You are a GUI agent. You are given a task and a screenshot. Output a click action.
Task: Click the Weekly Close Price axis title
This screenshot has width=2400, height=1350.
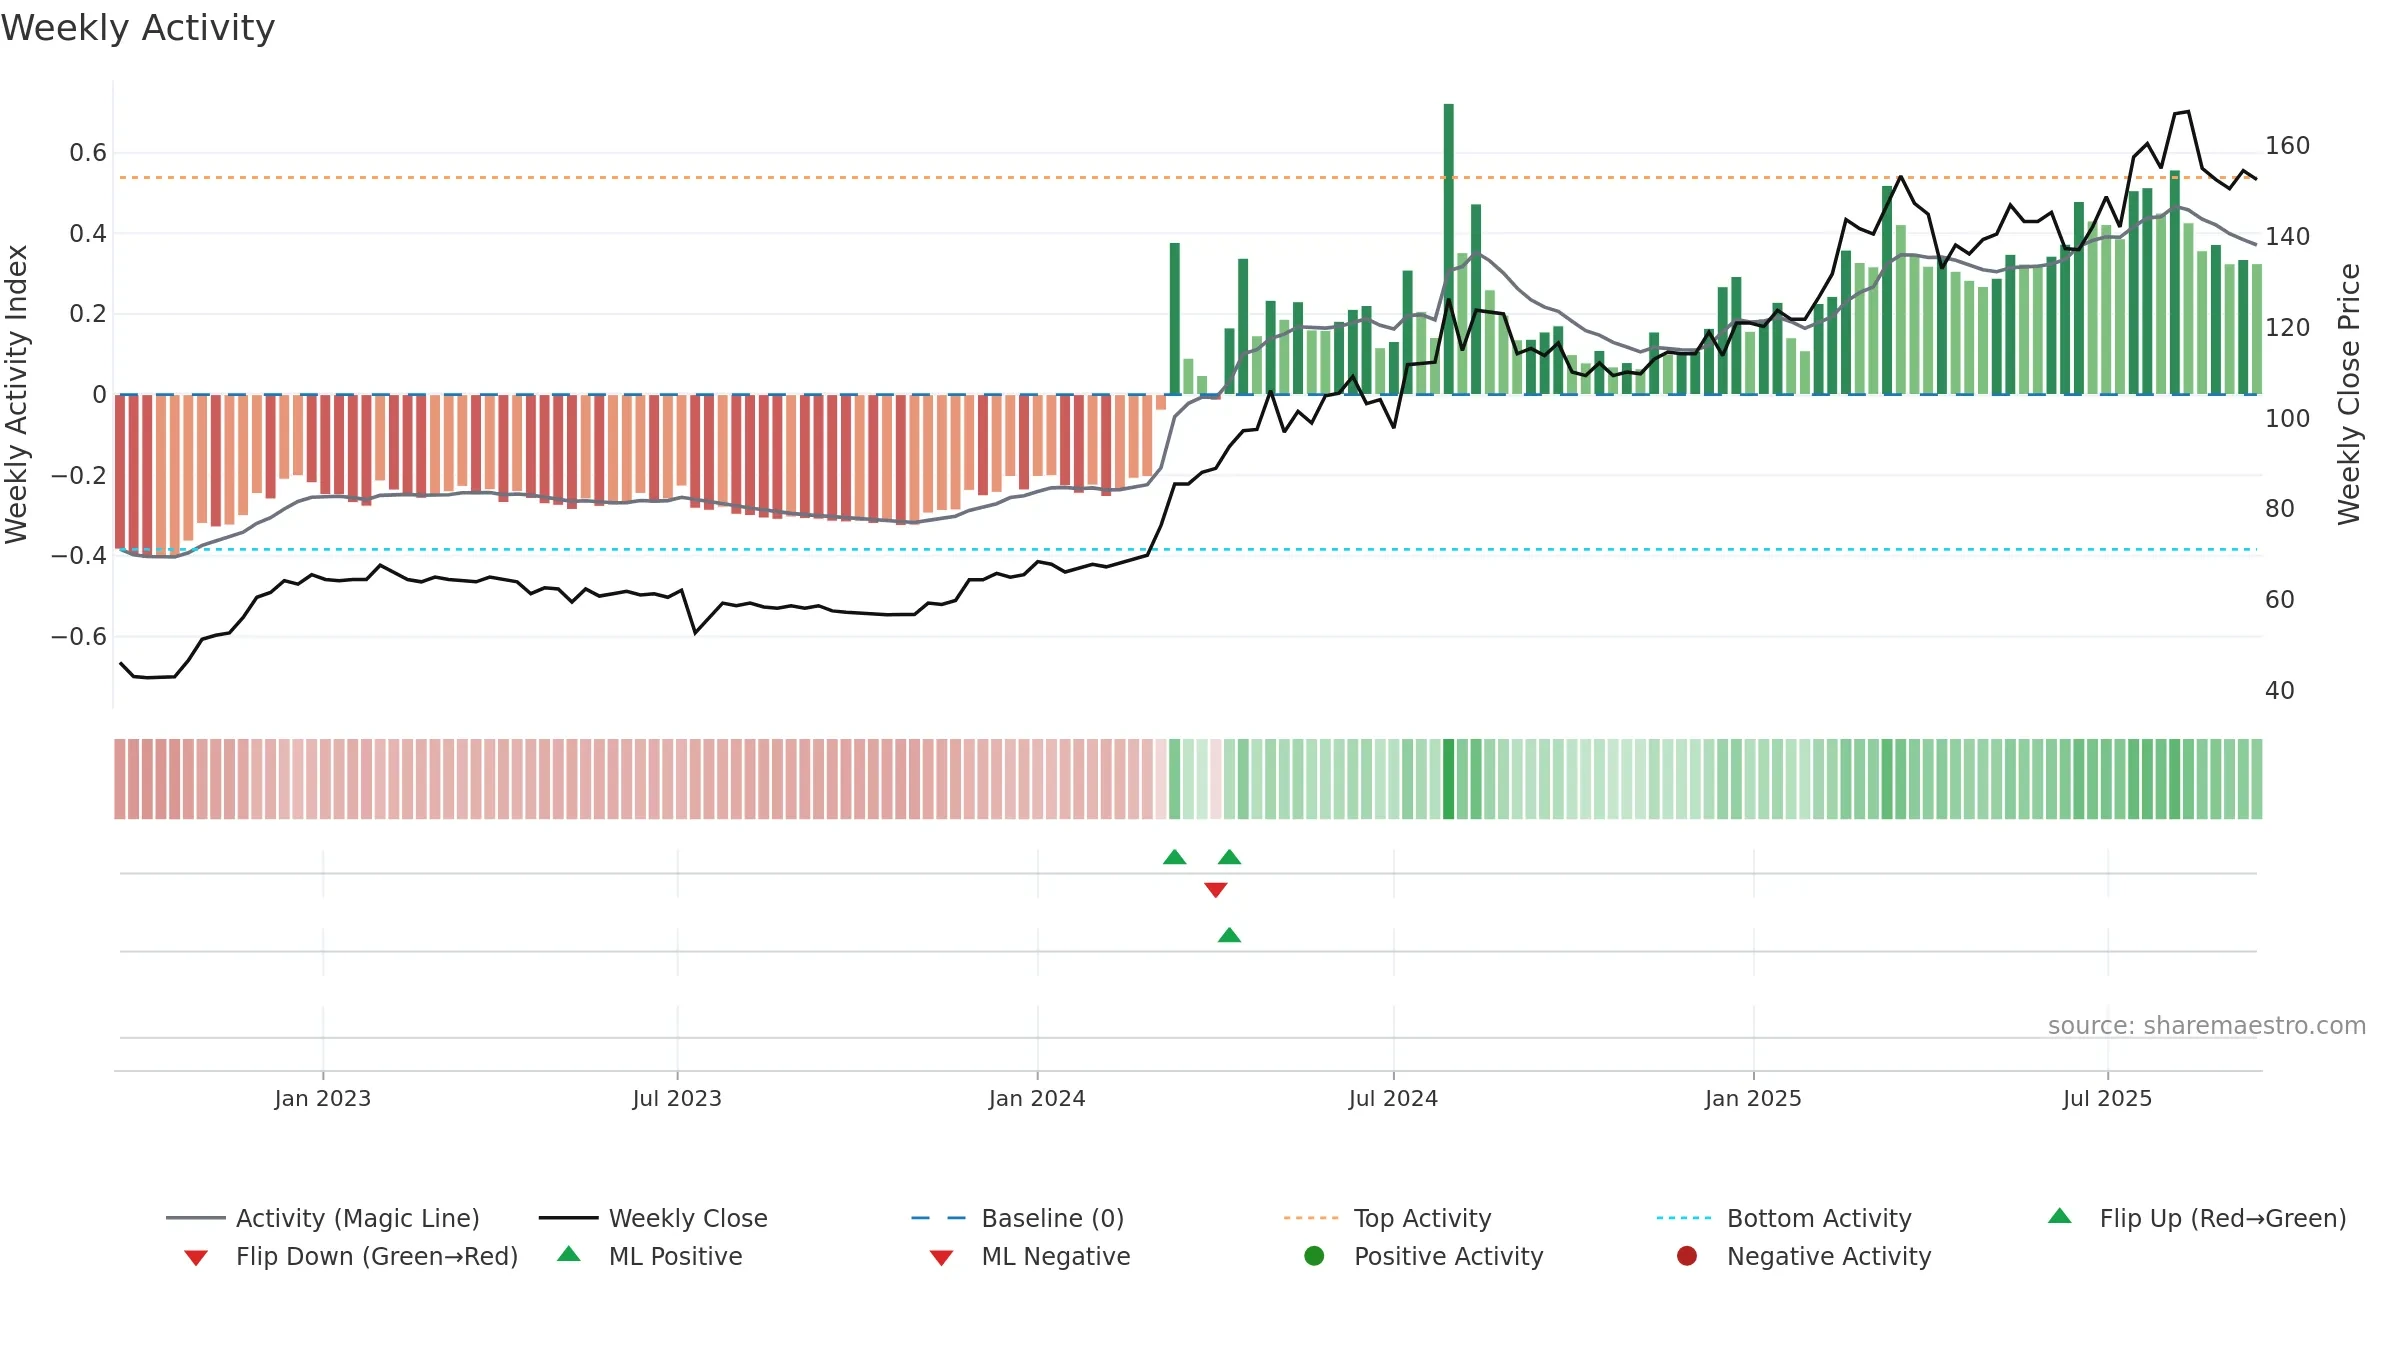tap(2349, 394)
